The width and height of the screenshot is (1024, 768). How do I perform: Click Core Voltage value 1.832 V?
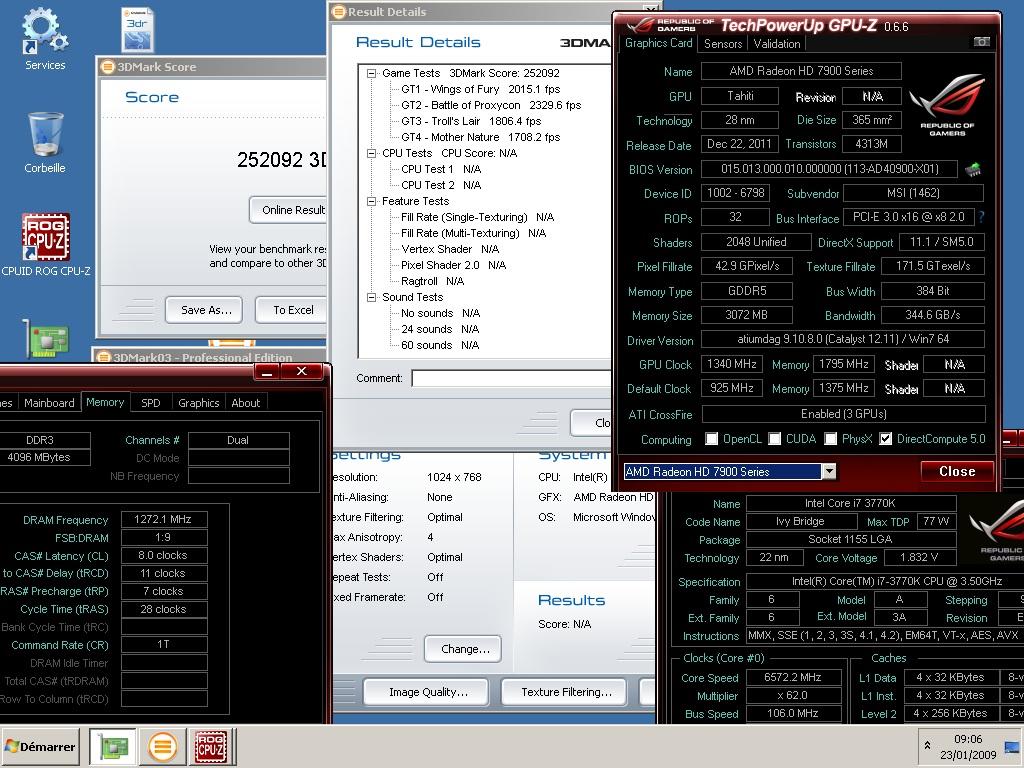(919, 557)
